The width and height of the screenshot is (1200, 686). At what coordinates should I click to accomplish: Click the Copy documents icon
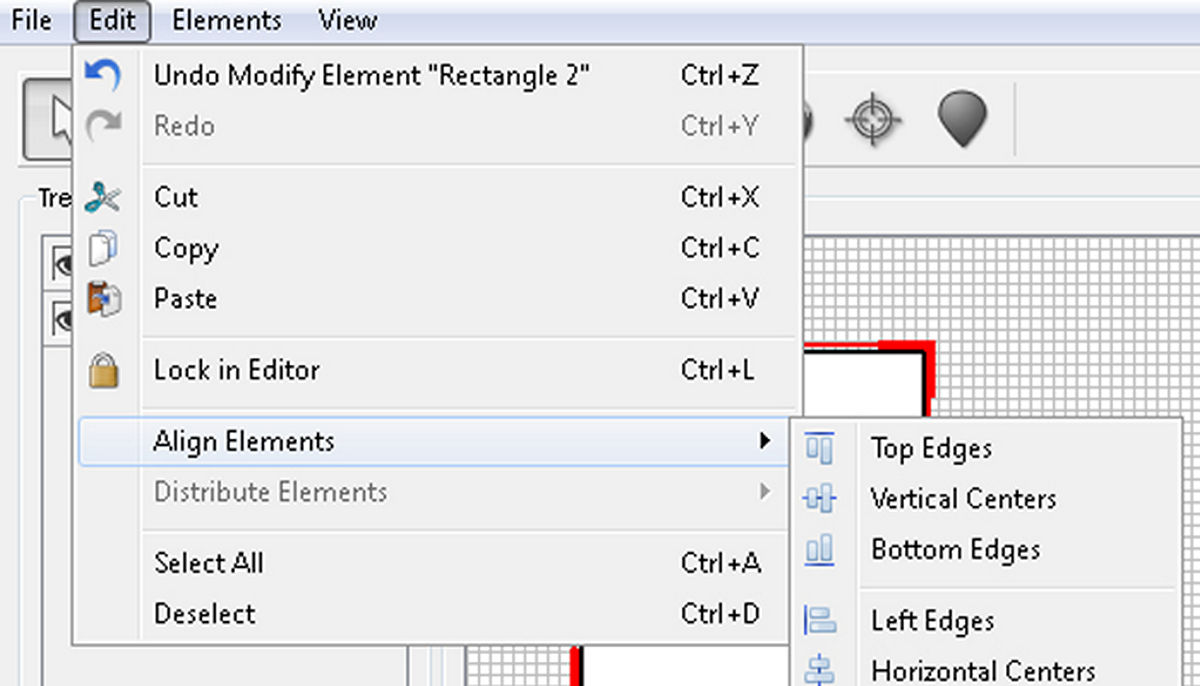coord(103,248)
